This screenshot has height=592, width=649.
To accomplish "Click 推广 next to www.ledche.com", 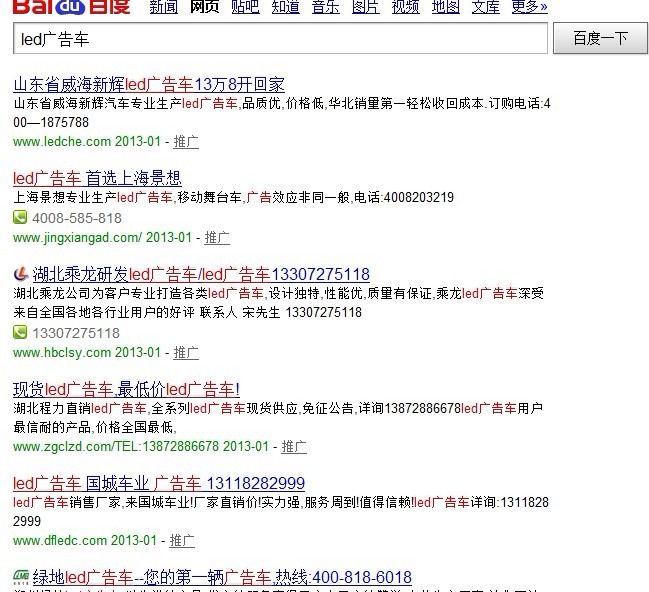I will click(x=186, y=141).
